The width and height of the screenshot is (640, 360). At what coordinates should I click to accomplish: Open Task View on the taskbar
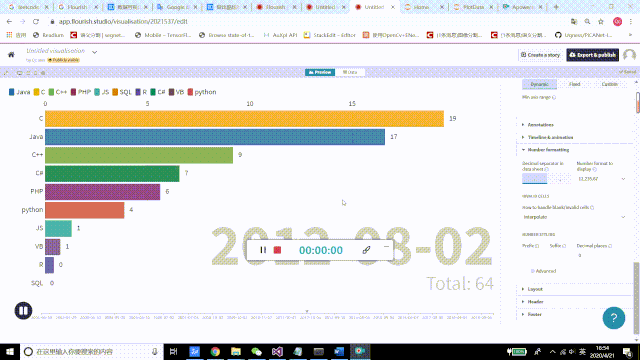click(x=173, y=351)
